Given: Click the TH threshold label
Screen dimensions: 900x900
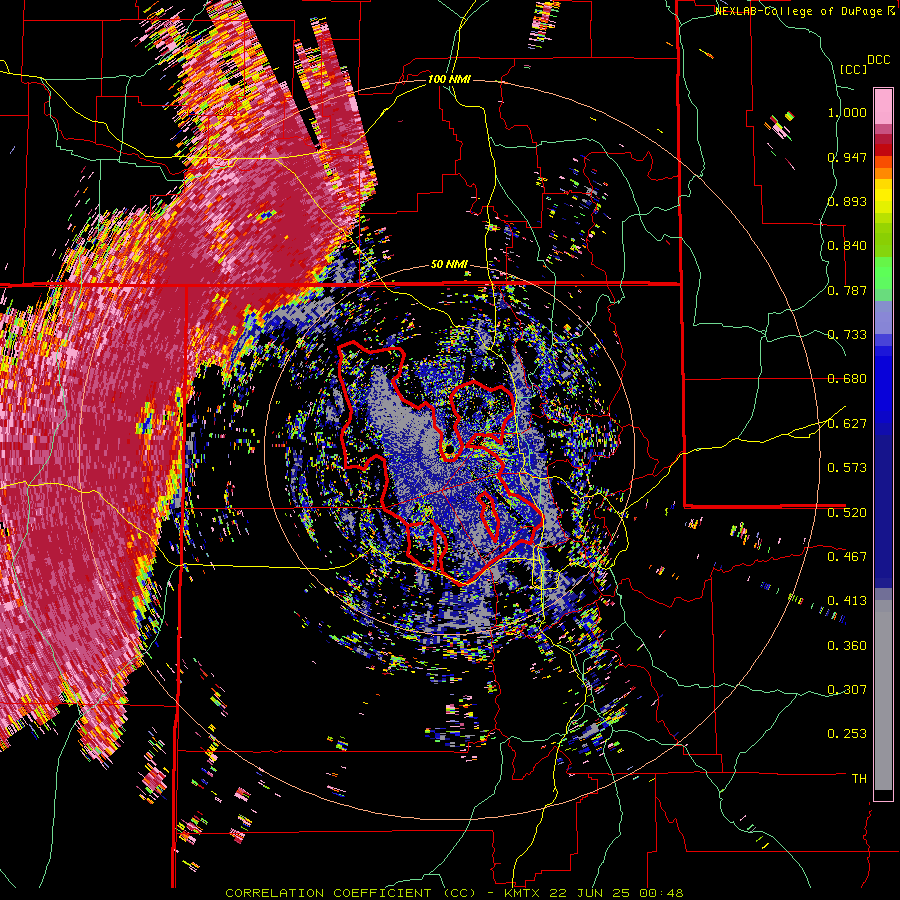Looking at the screenshot, I should click(x=859, y=779).
